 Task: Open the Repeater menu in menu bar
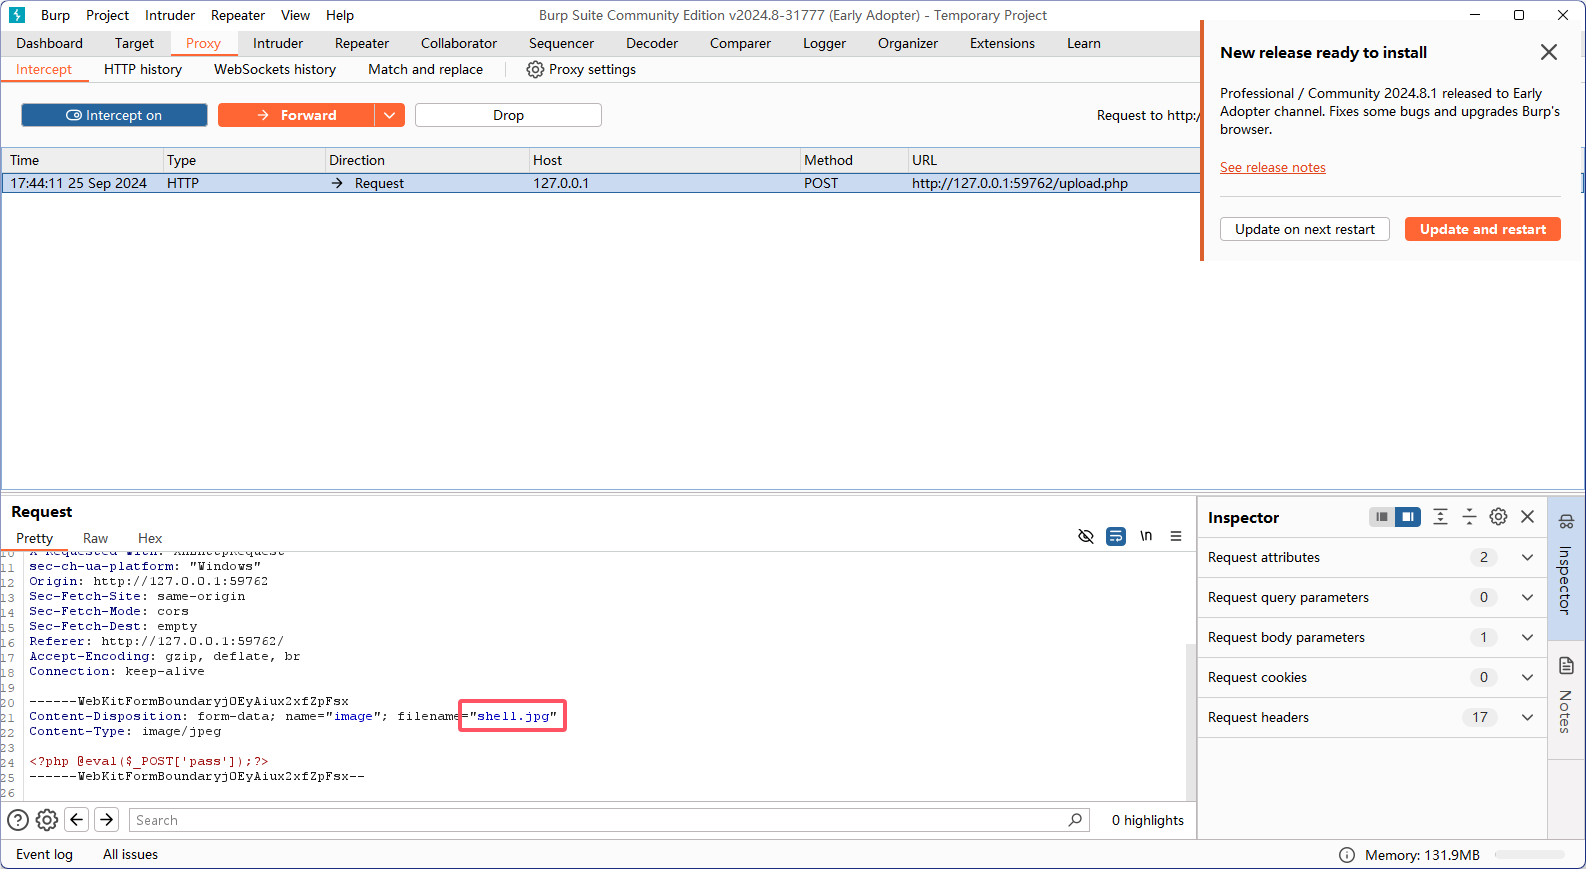pos(237,15)
